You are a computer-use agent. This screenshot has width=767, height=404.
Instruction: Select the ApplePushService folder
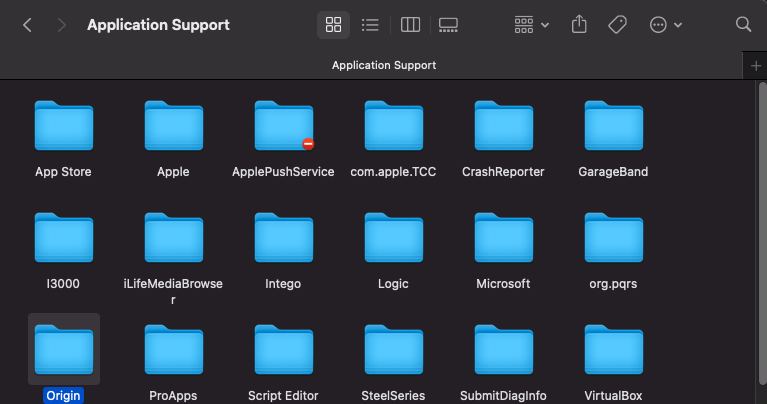283,128
